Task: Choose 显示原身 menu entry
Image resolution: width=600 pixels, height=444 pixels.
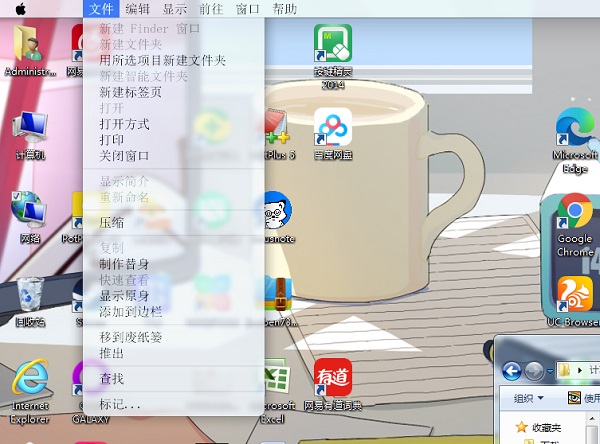Action: [173, 296]
